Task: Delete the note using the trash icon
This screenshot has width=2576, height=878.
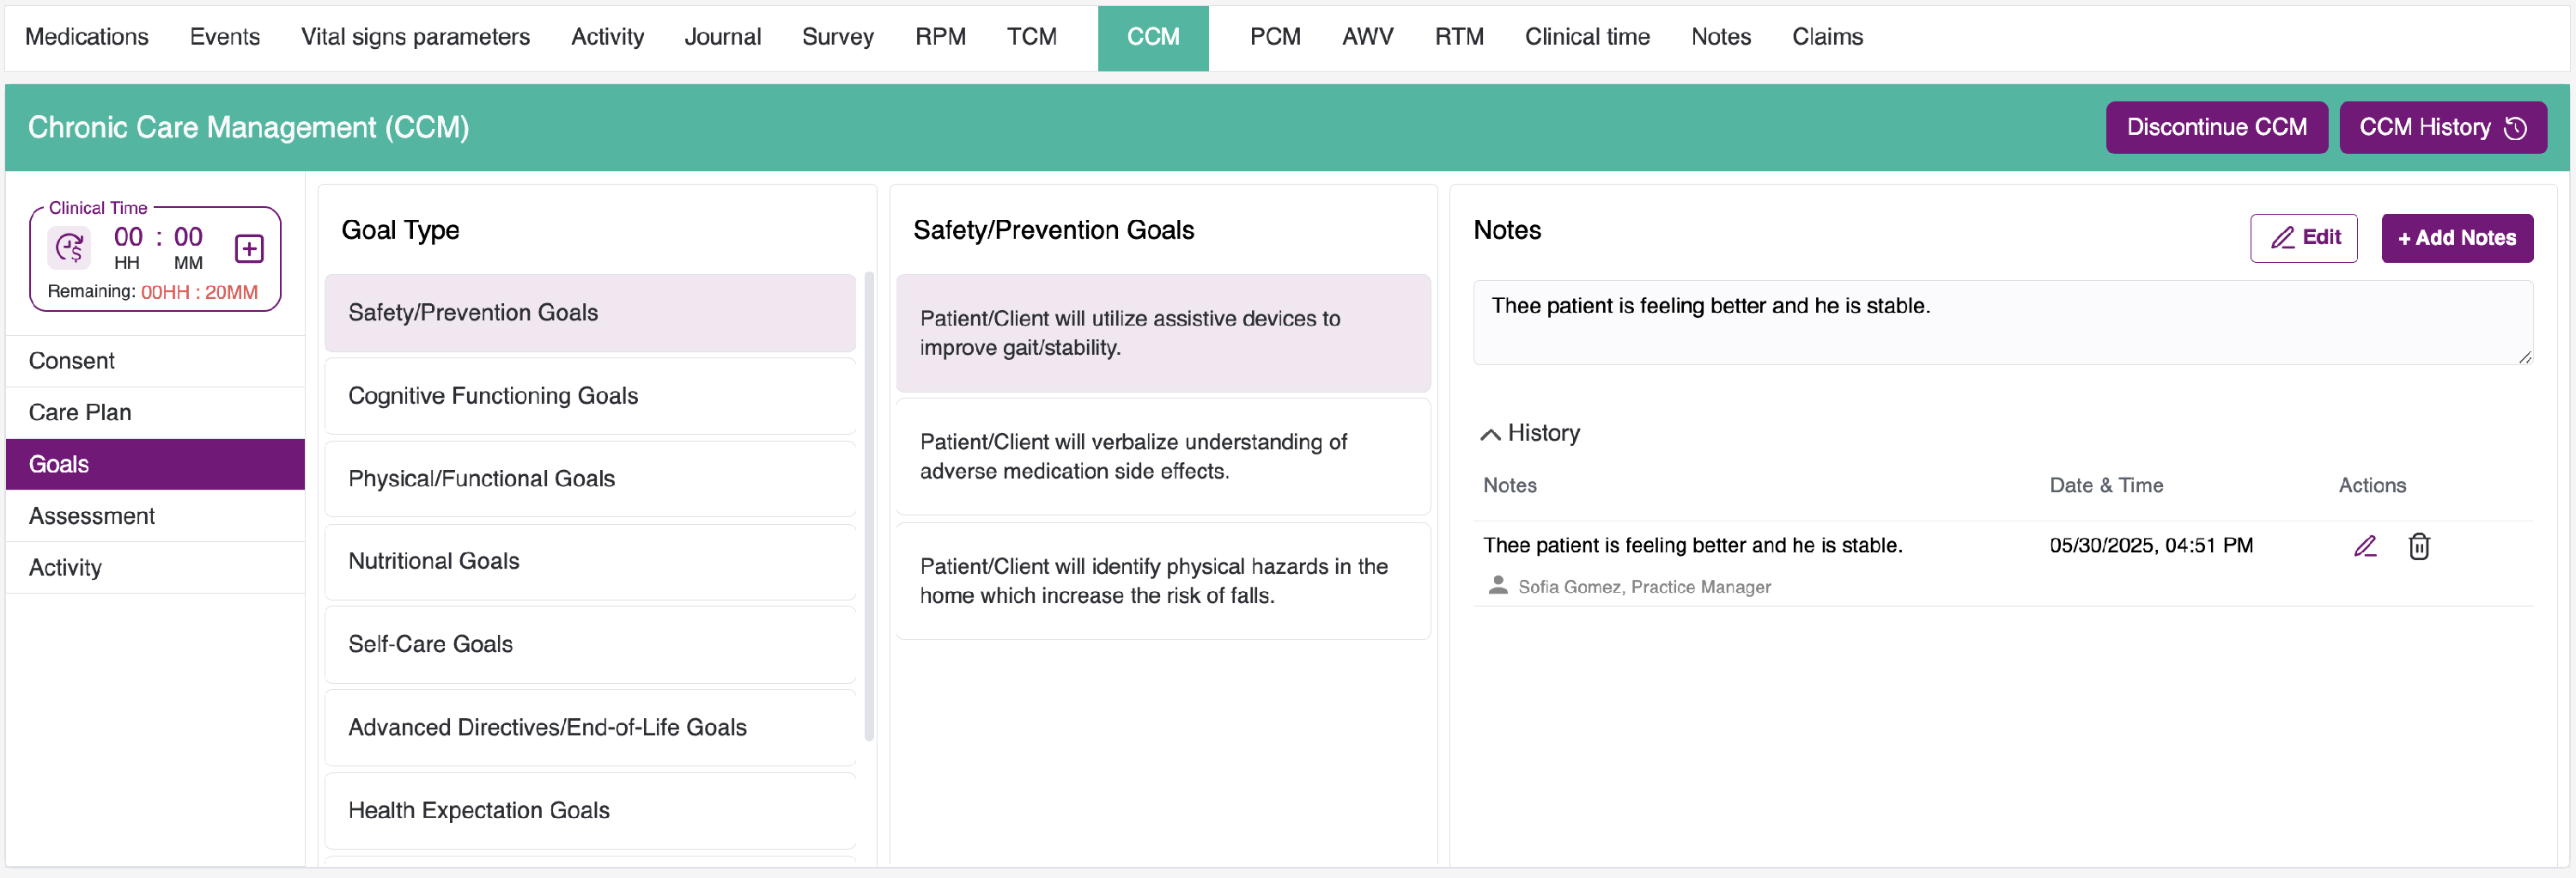Action: tap(2418, 546)
